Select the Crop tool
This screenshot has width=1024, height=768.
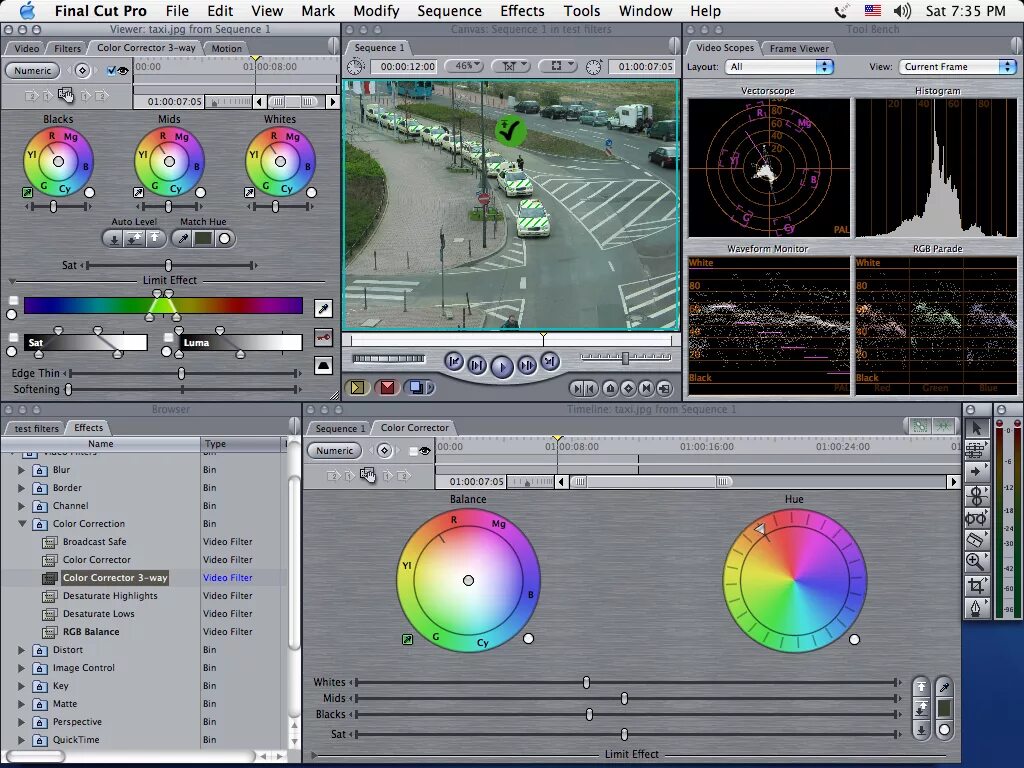point(976,585)
